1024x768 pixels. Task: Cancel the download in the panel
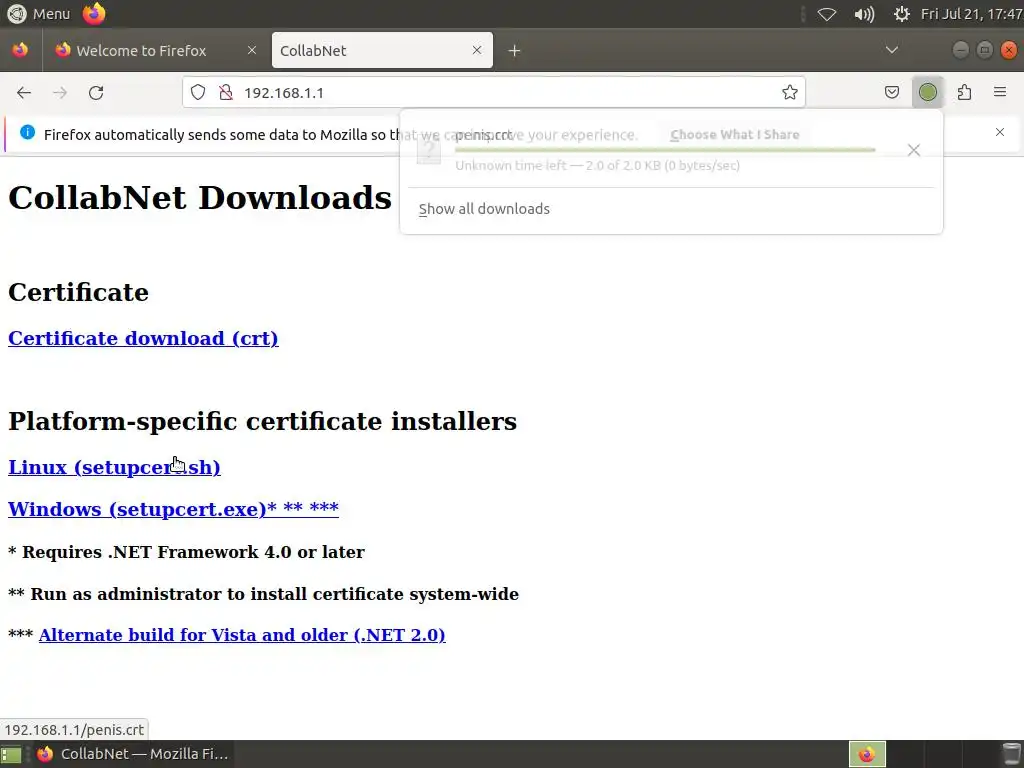click(x=914, y=150)
